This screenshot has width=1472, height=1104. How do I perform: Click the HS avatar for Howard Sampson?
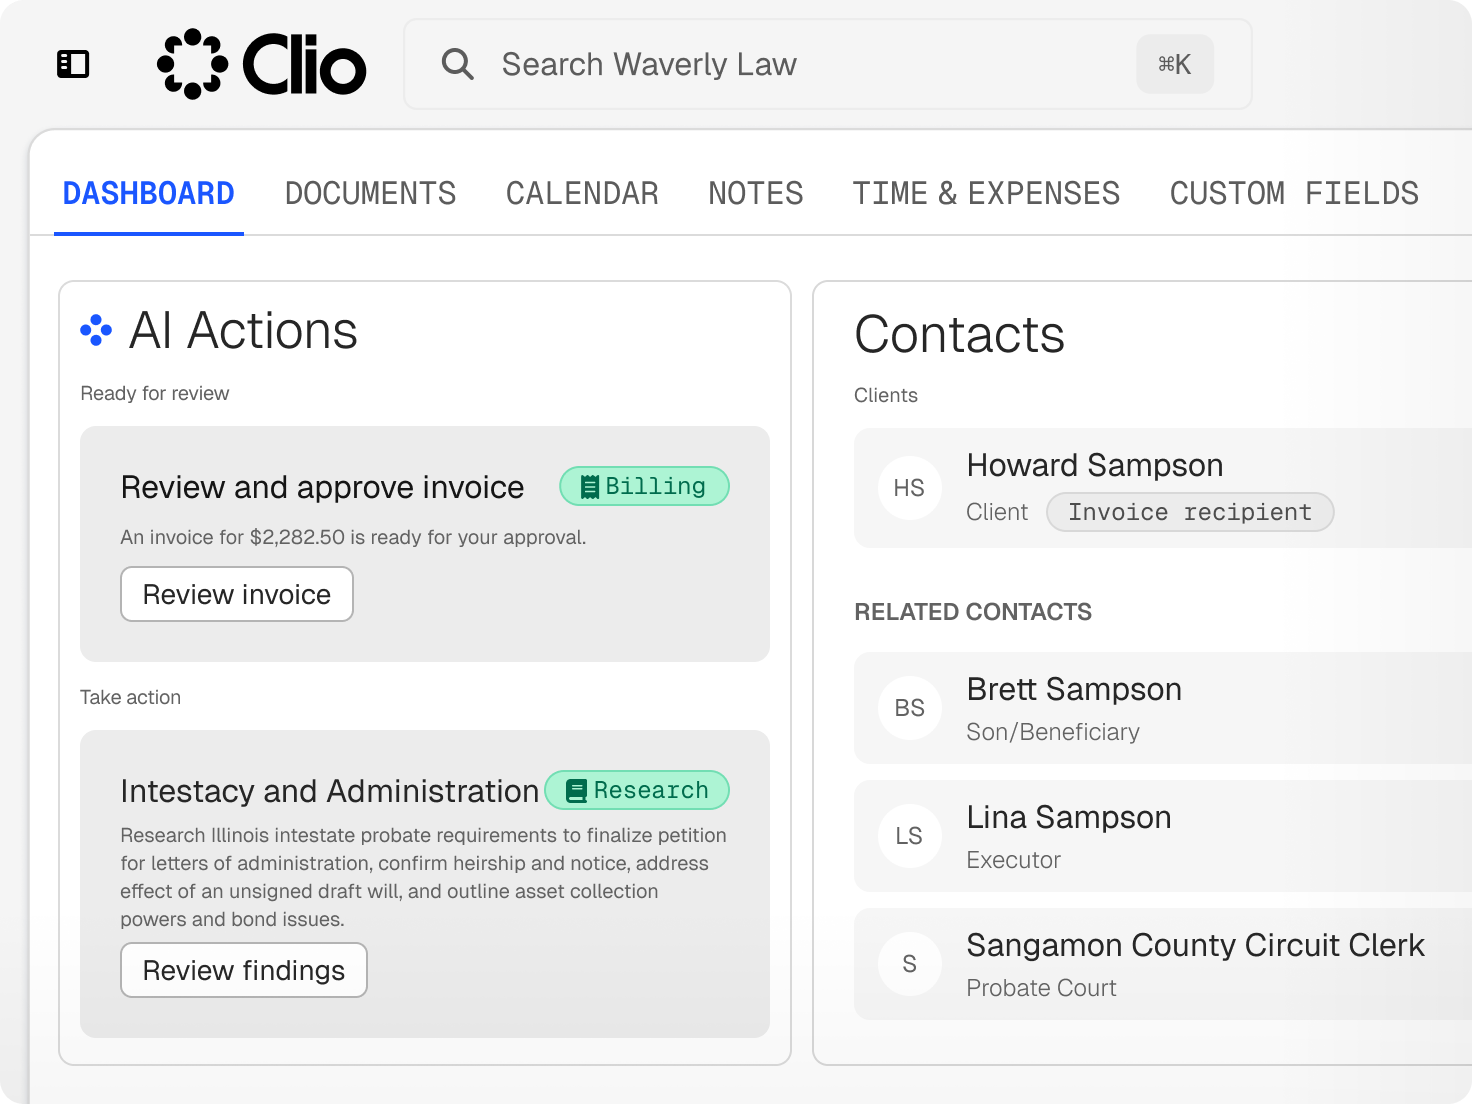909,488
